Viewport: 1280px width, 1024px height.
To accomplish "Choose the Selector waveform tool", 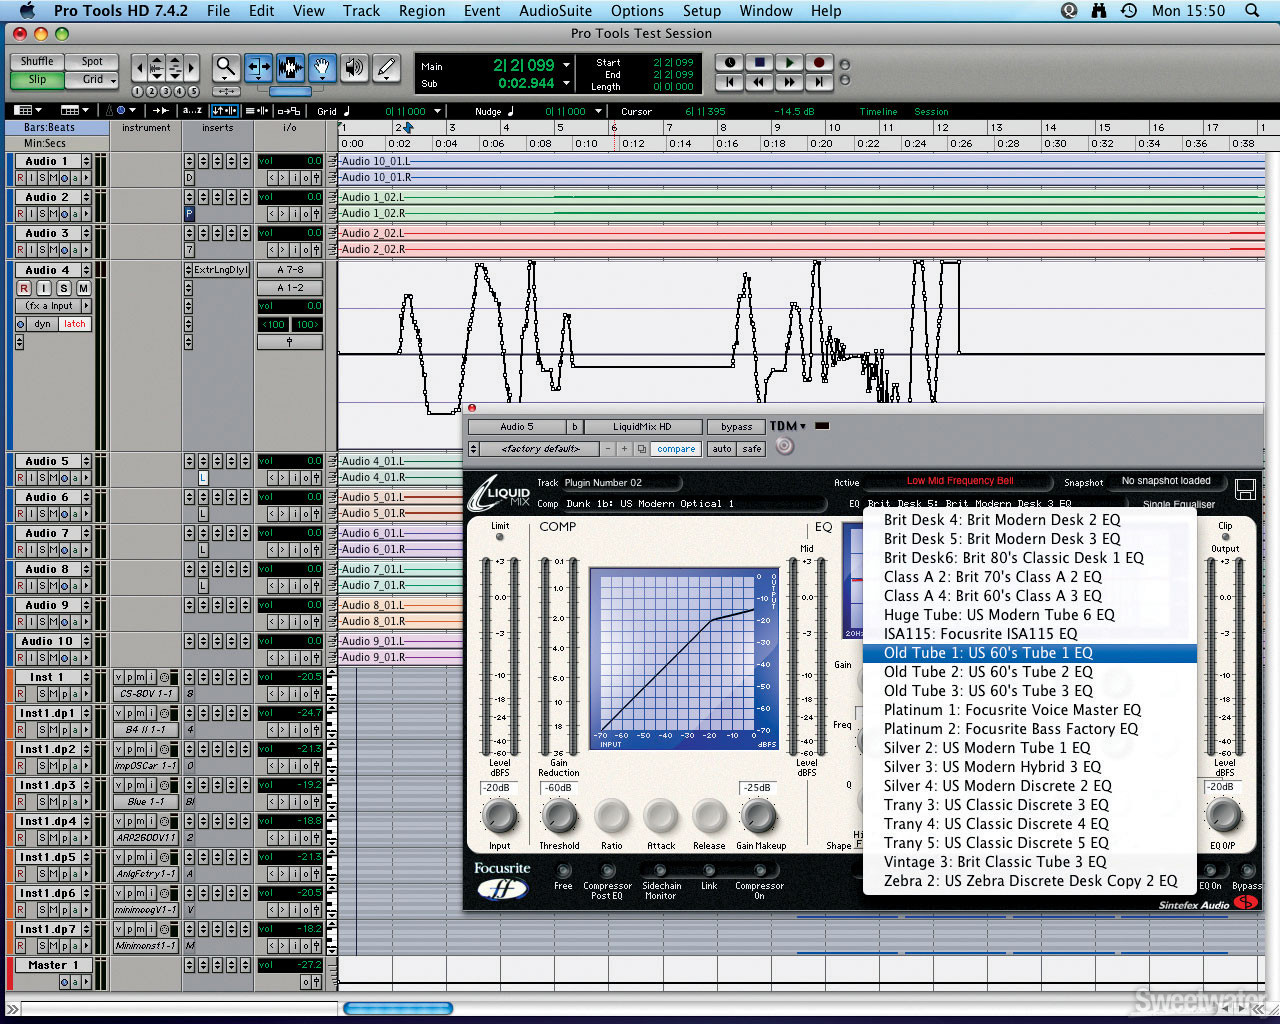I will [290, 68].
